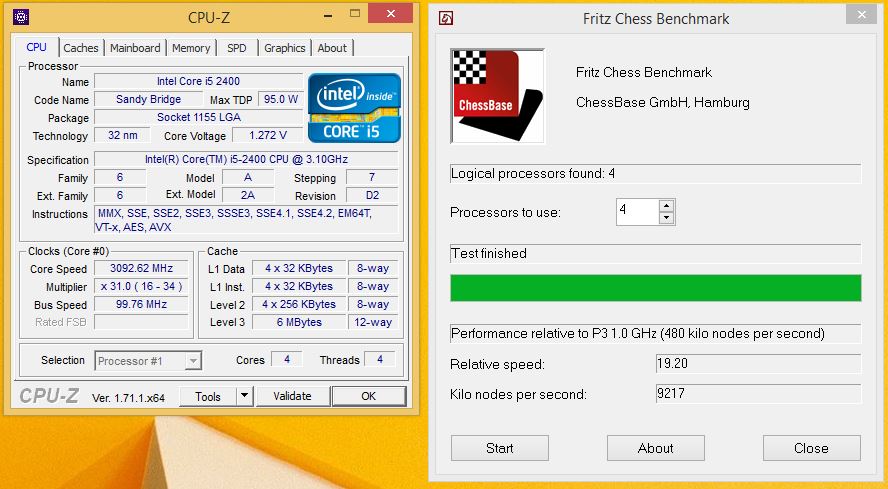The image size is (888, 489).
Task: Click the Threads count field
Action: (x=379, y=360)
